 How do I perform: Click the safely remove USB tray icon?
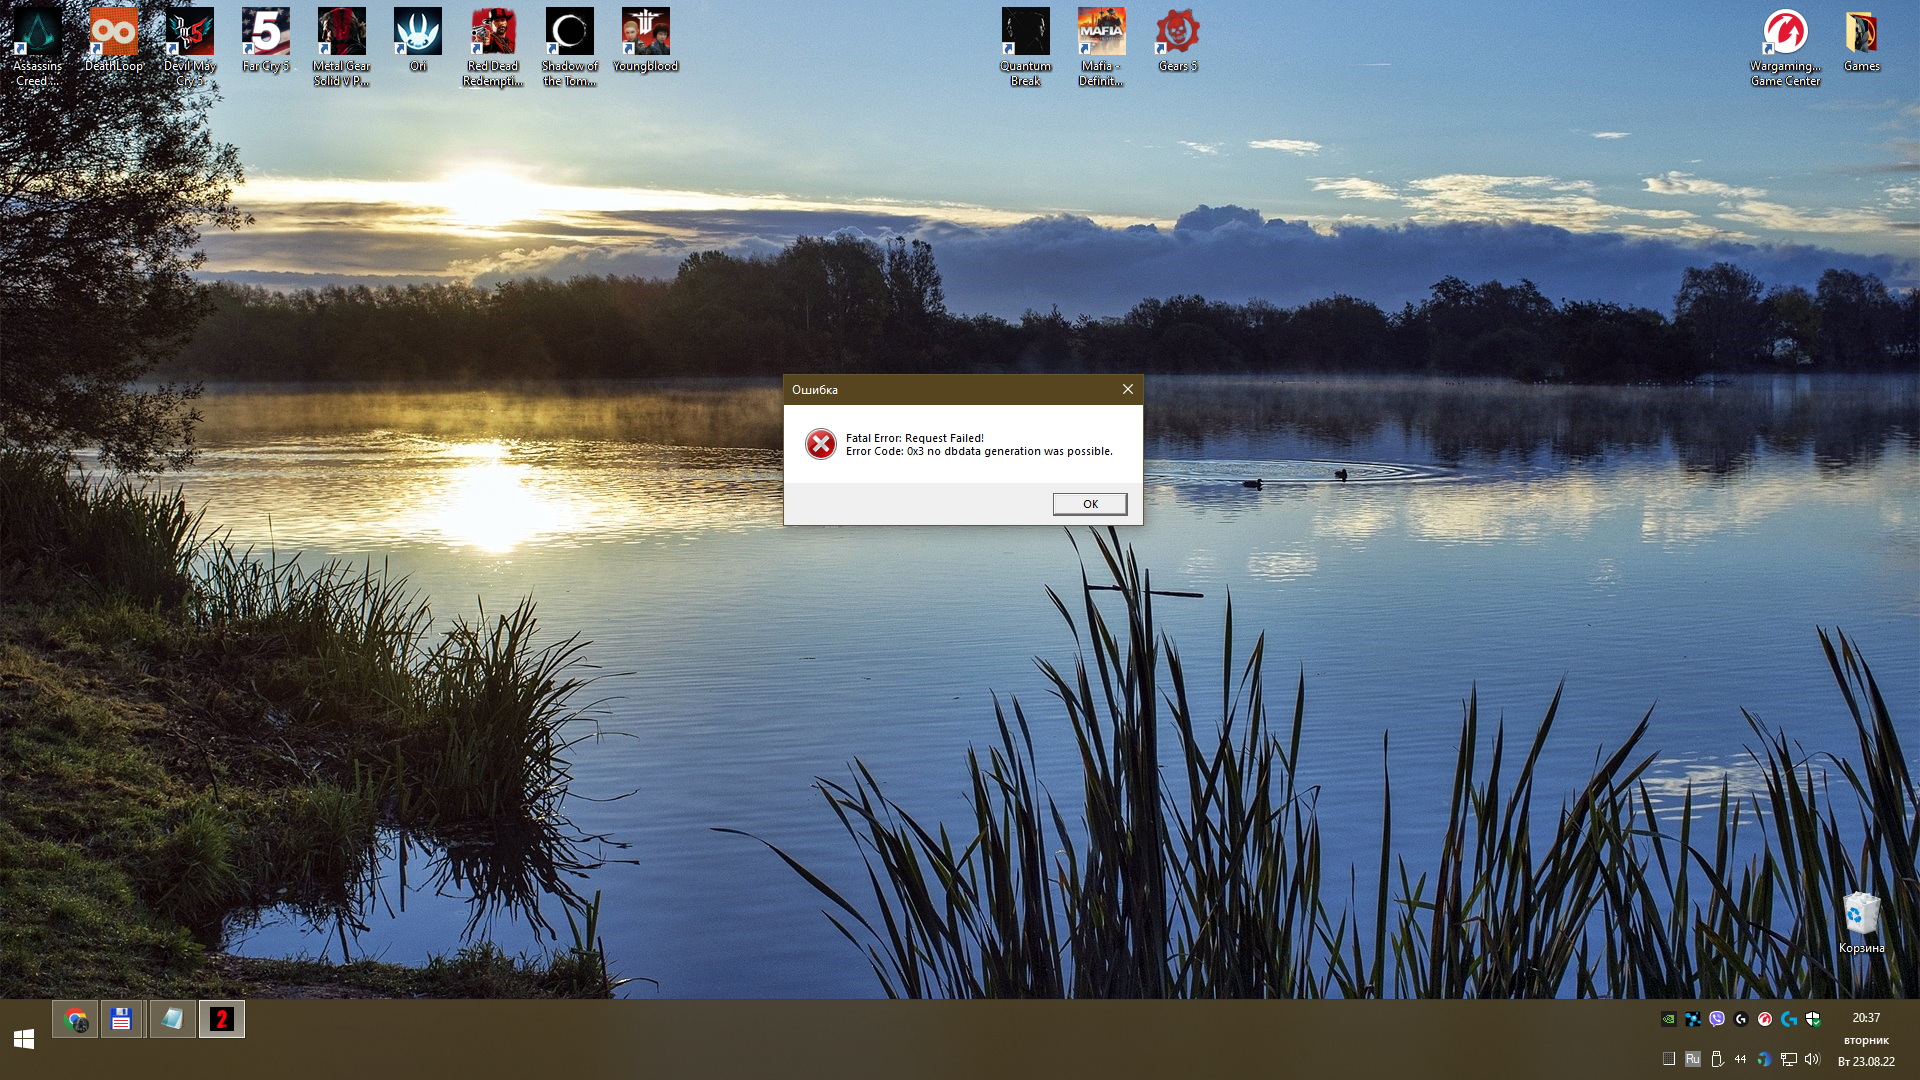(x=1717, y=1059)
